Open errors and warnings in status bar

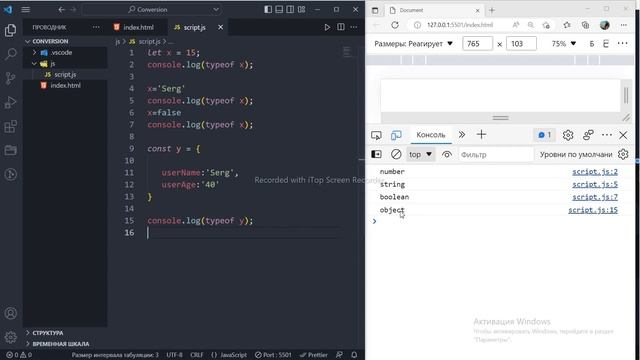coord(19,355)
